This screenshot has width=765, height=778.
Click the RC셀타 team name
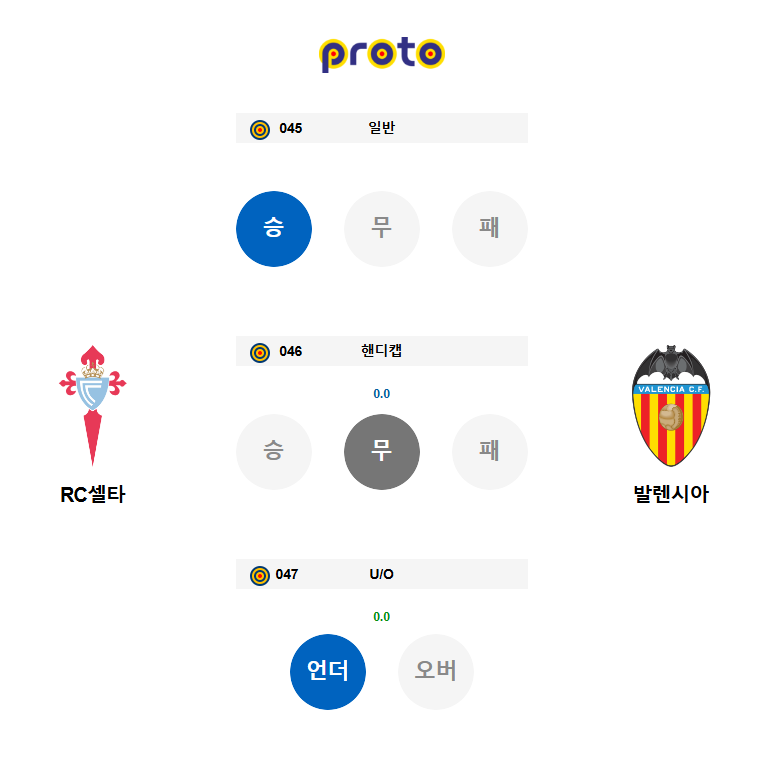coord(93,494)
